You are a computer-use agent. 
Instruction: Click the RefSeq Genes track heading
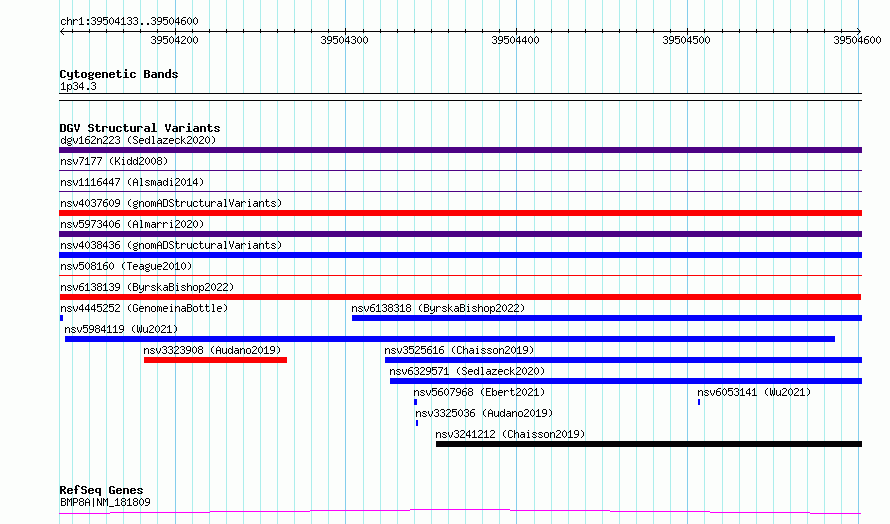tap(101, 490)
